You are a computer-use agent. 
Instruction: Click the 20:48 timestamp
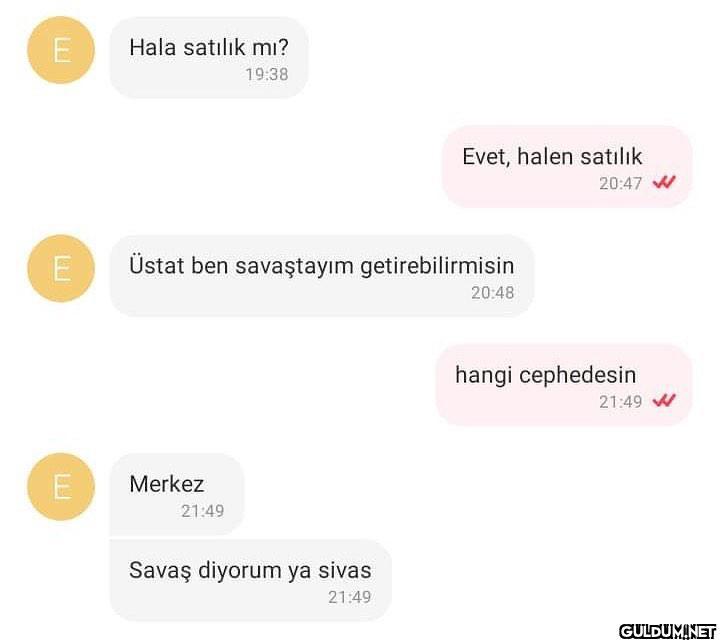tap(493, 293)
